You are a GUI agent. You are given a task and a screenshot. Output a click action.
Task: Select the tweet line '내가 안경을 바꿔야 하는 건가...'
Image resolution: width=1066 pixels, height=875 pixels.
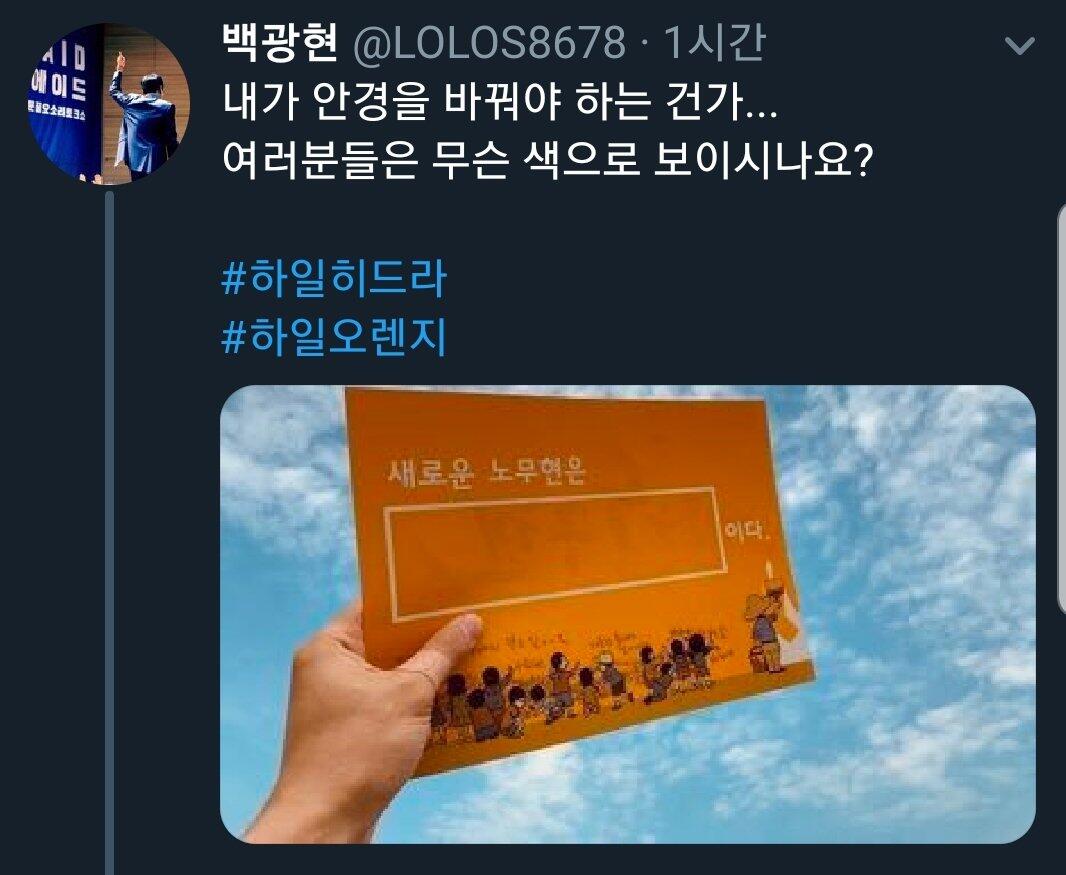[x=500, y=103]
